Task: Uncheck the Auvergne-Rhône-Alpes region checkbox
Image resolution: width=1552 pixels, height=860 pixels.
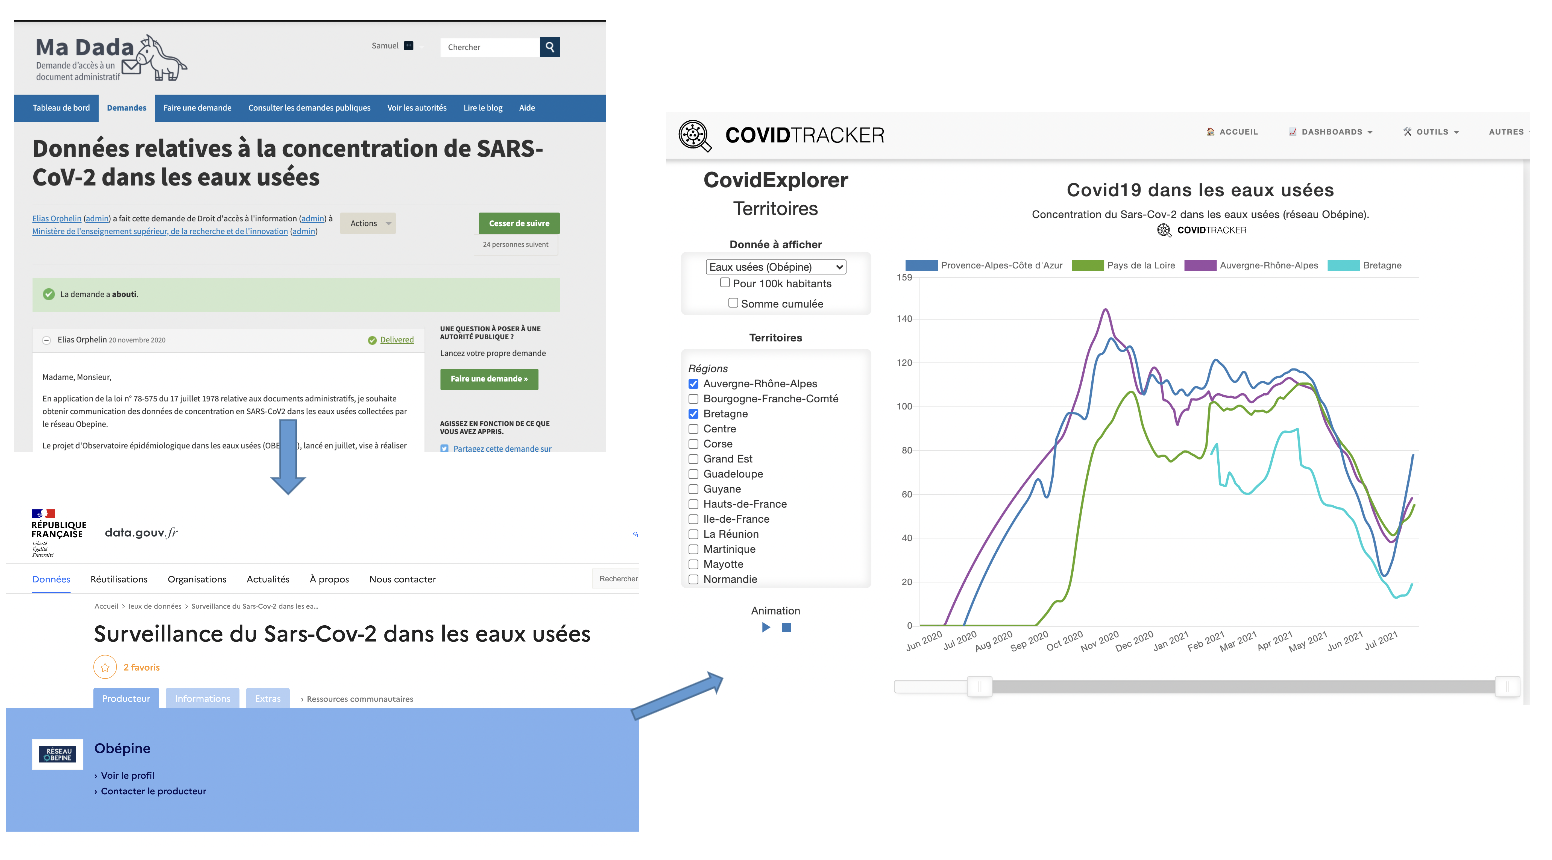Action: [693, 384]
